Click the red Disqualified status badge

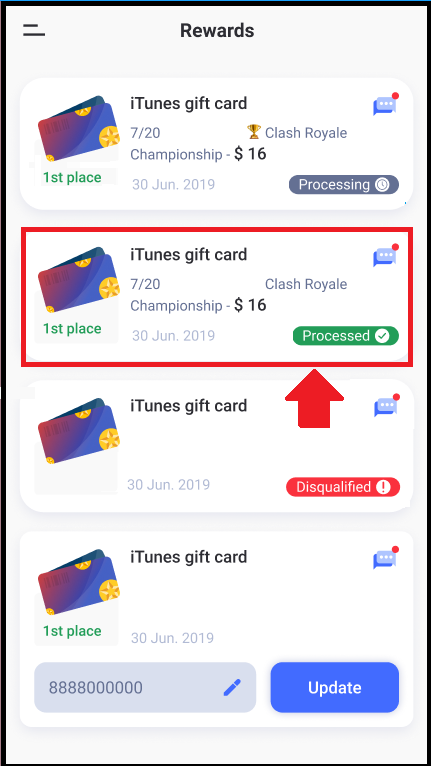click(343, 487)
